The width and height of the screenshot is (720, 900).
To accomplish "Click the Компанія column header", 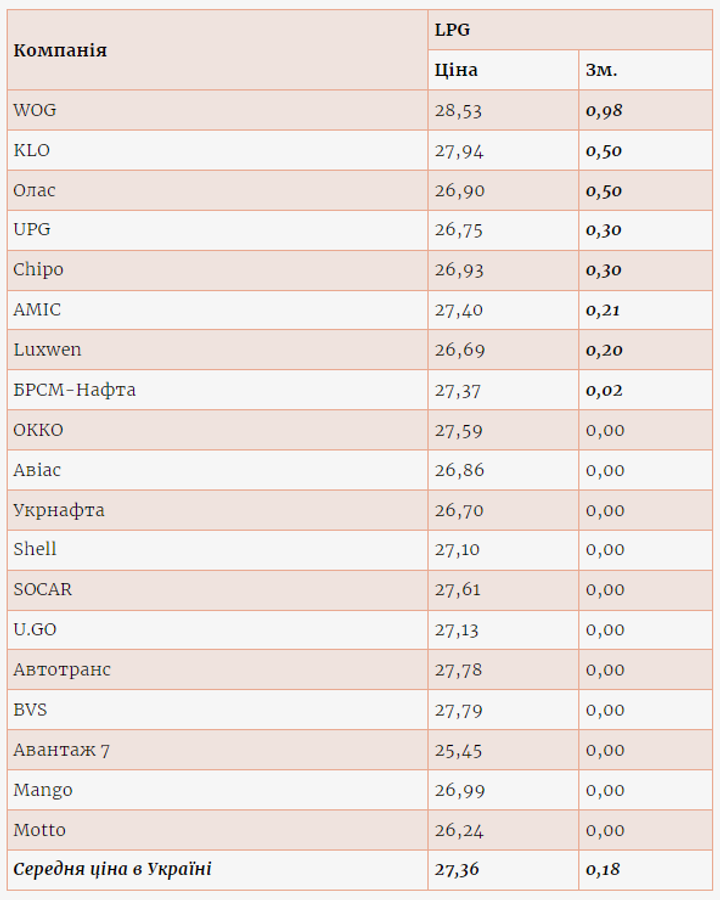I will (x=60, y=50).
